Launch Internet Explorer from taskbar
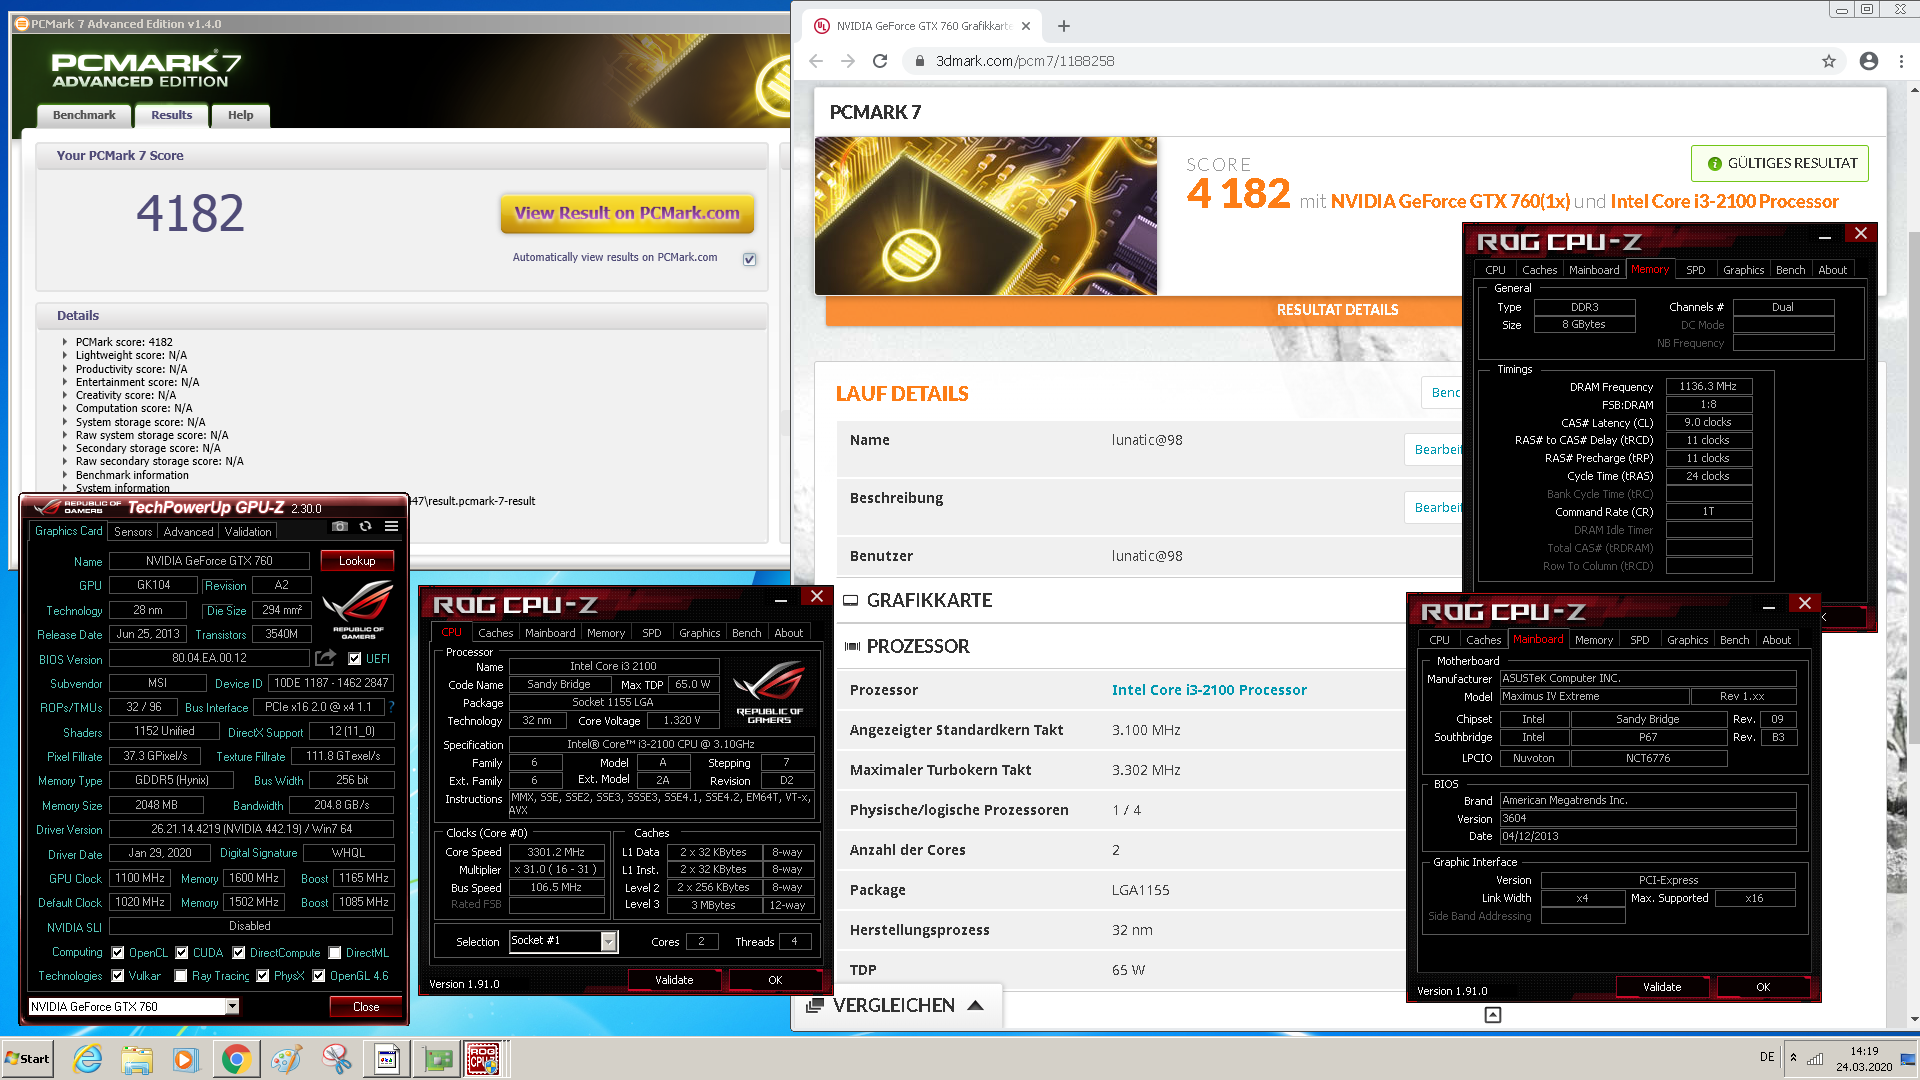This screenshot has width=1920, height=1080. [x=88, y=1059]
